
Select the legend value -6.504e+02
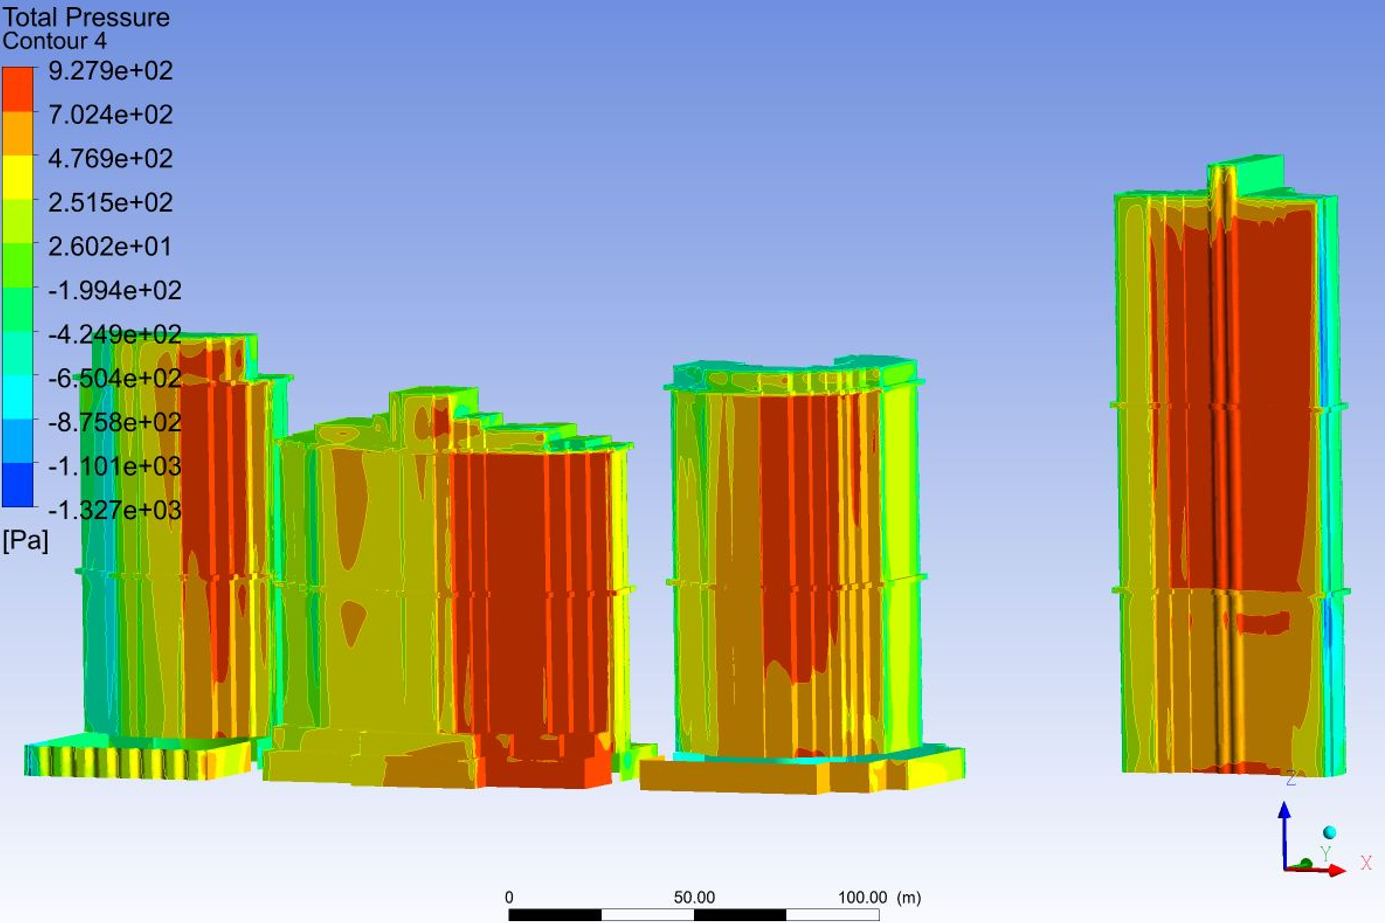[x=115, y=378]
